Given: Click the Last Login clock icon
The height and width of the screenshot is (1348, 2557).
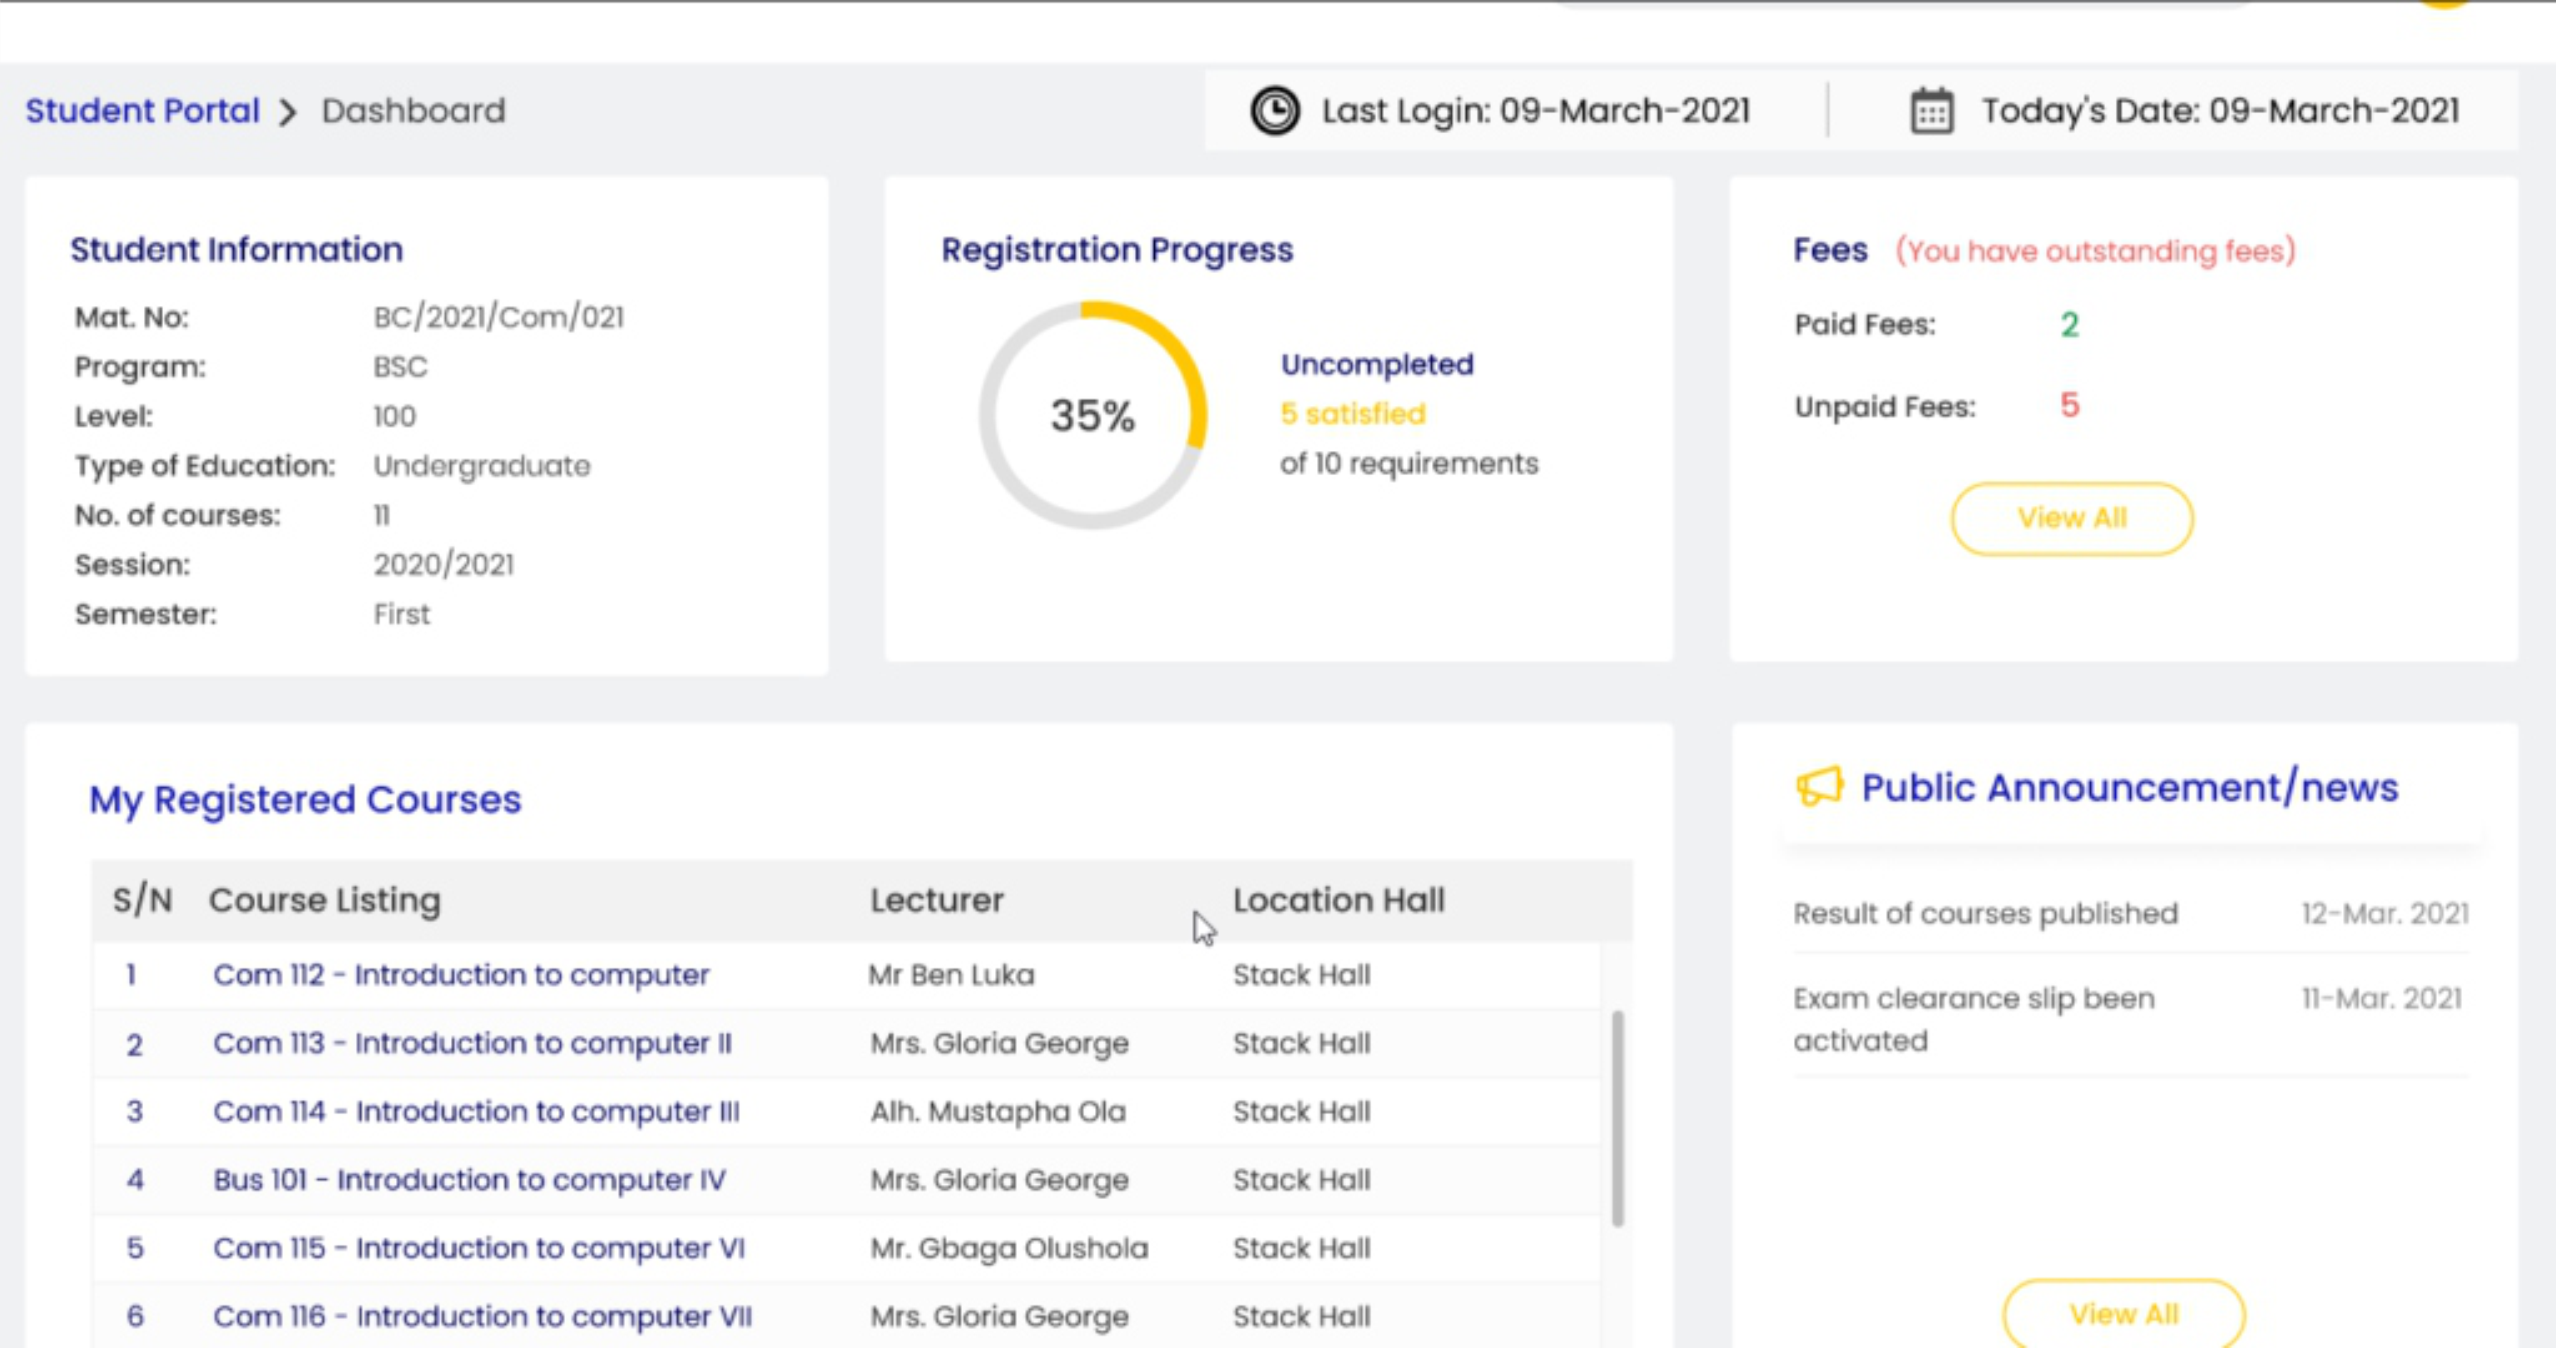Looking at the screenshot, I should [x=1275, y=111].
